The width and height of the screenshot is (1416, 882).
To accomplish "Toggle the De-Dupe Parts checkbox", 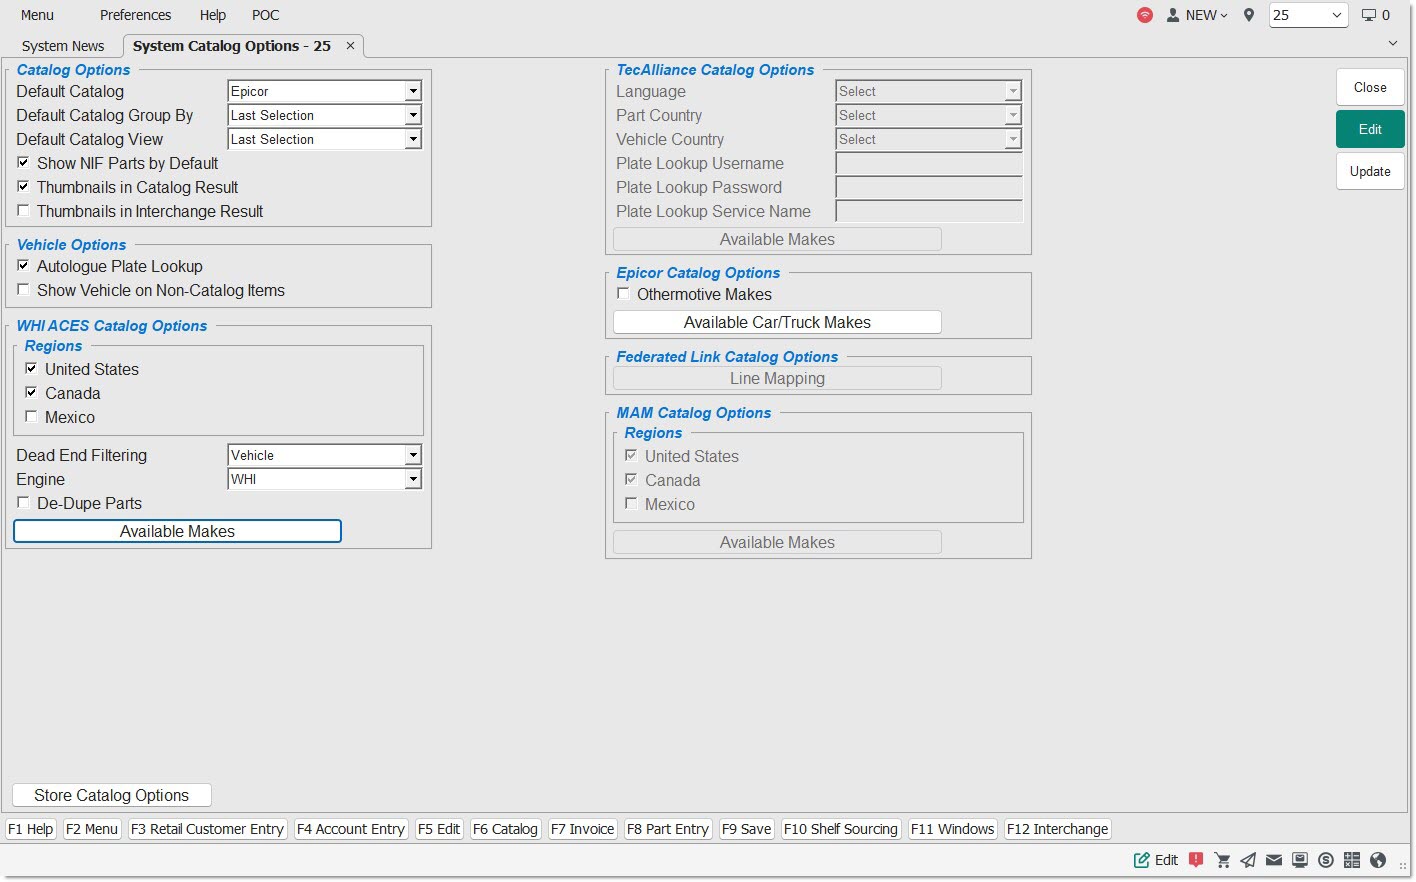I will pos(24,503).
